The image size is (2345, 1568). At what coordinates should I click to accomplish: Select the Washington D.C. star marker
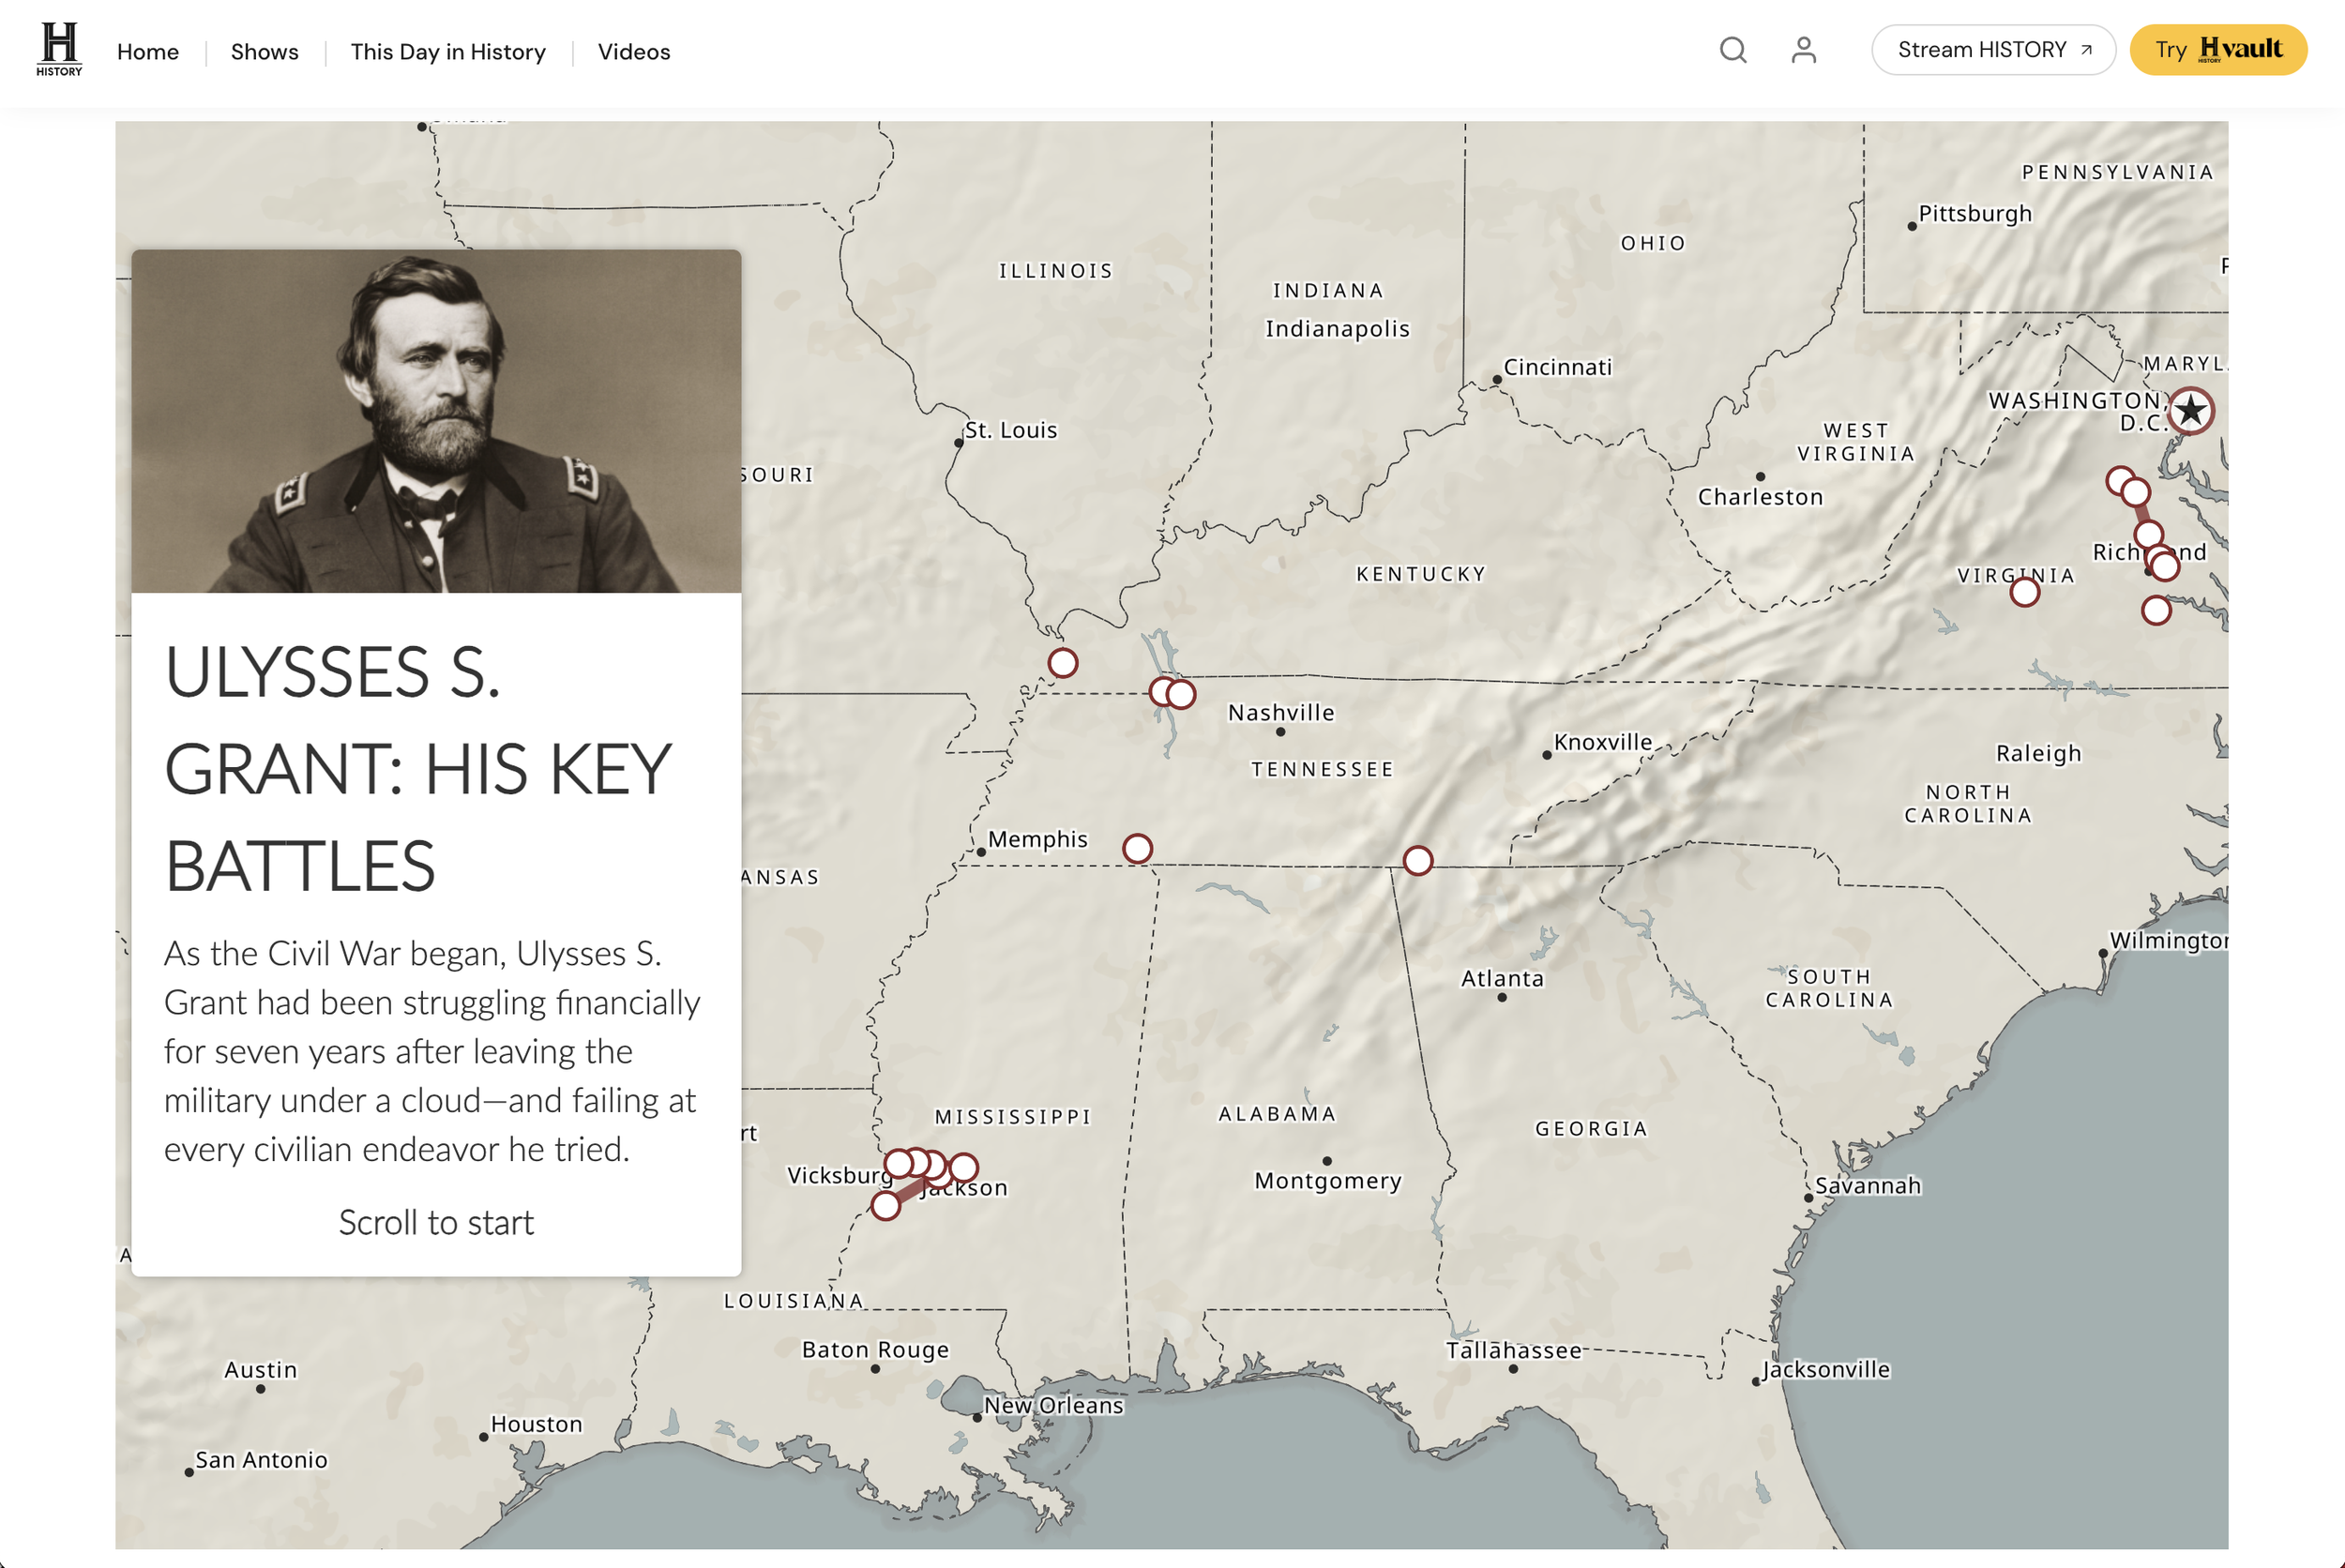tap(2190, 410)
